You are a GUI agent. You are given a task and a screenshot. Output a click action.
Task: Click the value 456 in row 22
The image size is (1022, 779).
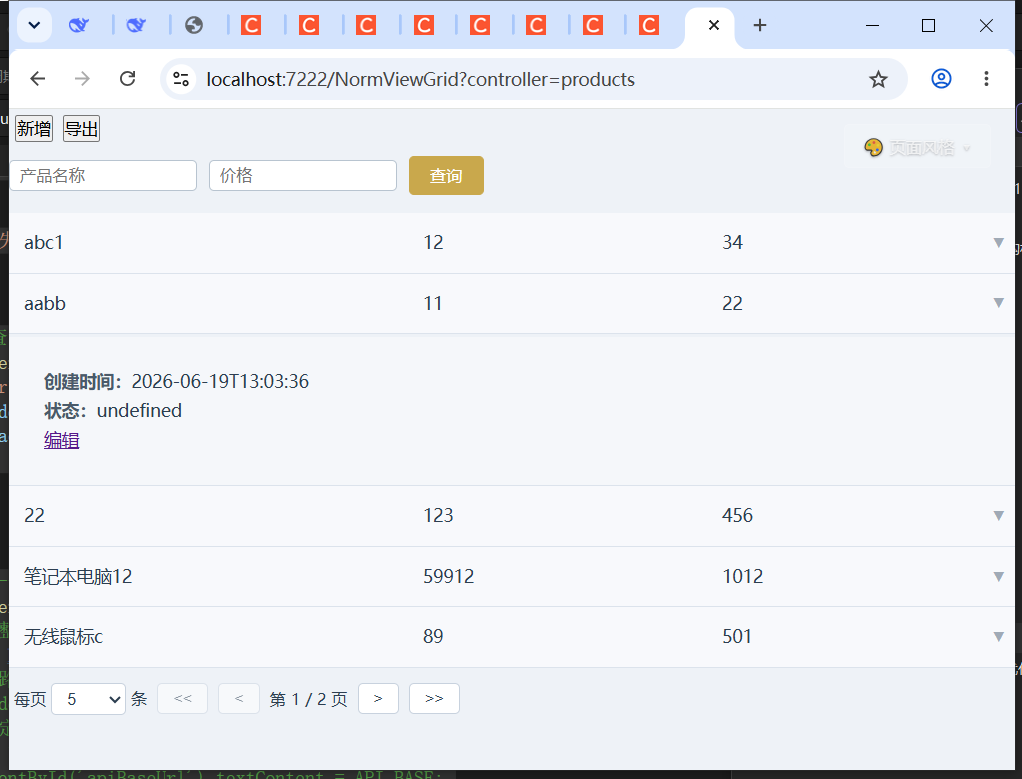pyautogui.click(x=737, y=516)
